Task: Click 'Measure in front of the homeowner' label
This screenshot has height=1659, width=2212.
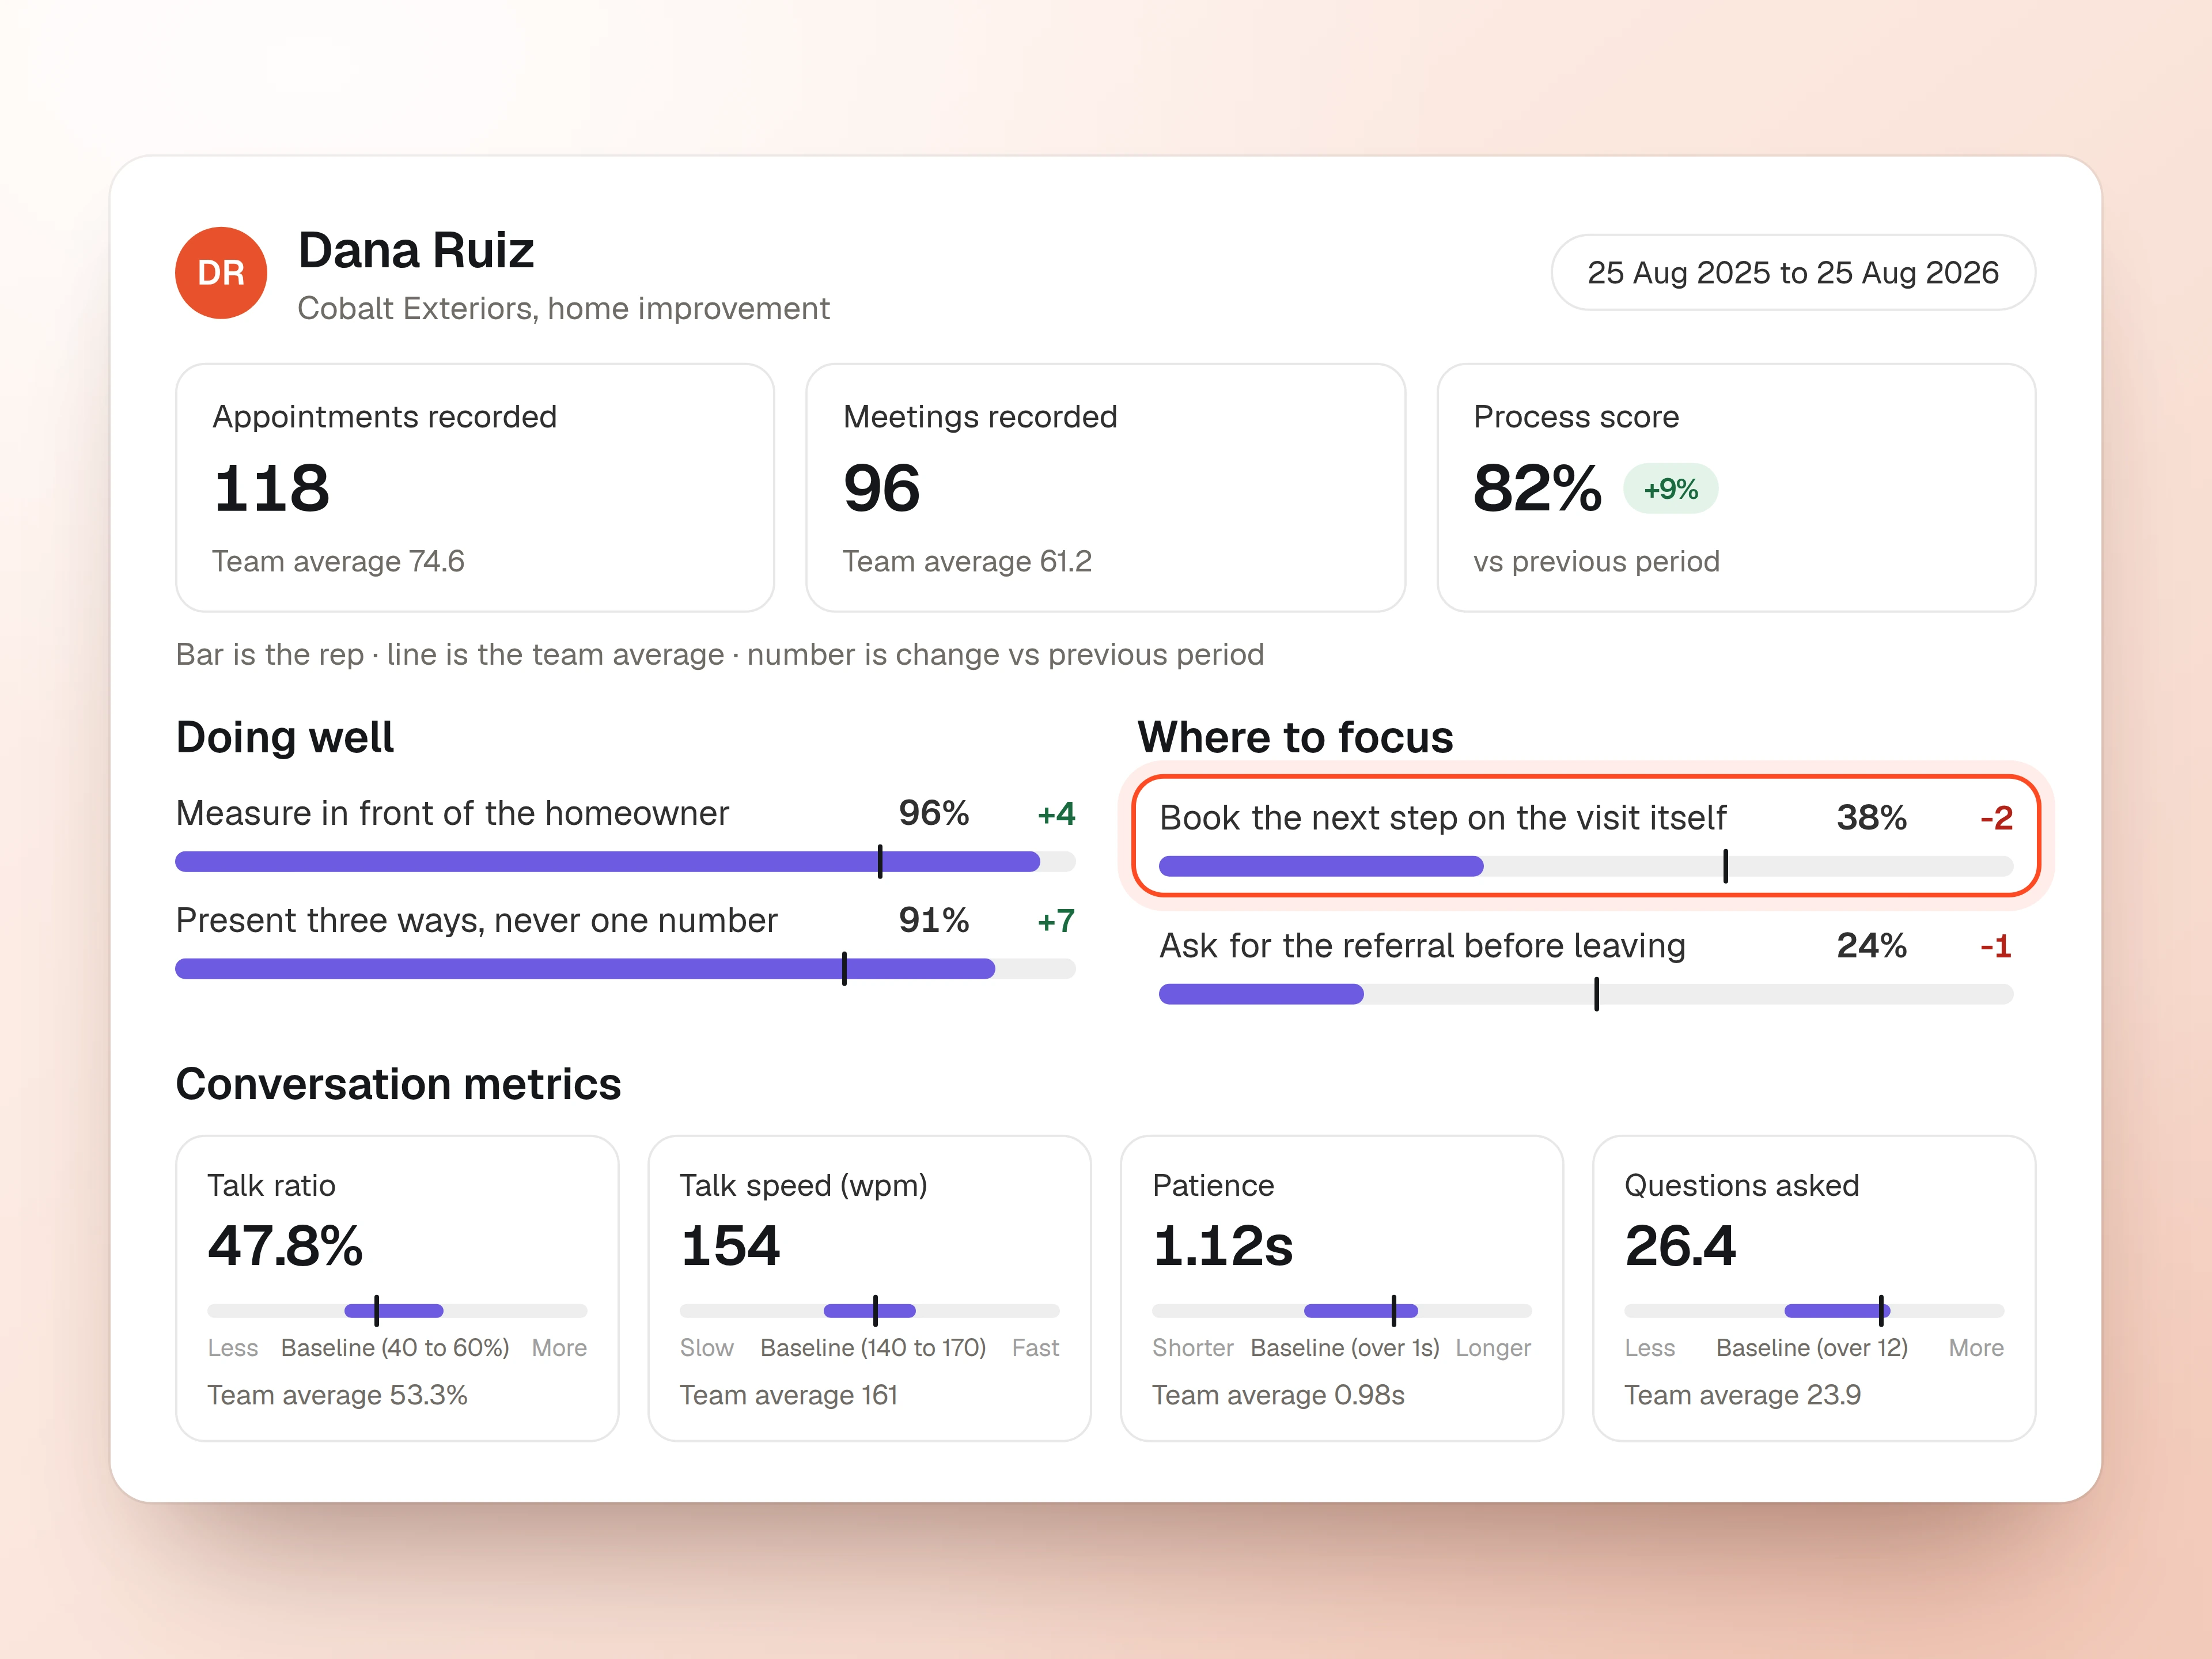Action: pyautogui.click(x=452, y=813)
